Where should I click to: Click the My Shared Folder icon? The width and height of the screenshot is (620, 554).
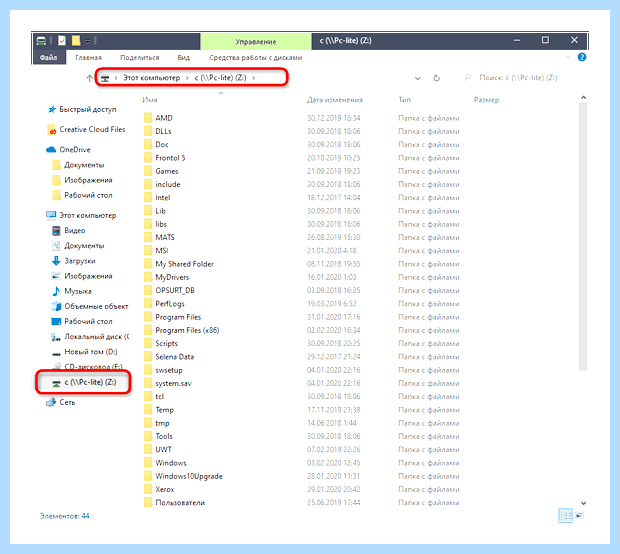pos(148,264)
